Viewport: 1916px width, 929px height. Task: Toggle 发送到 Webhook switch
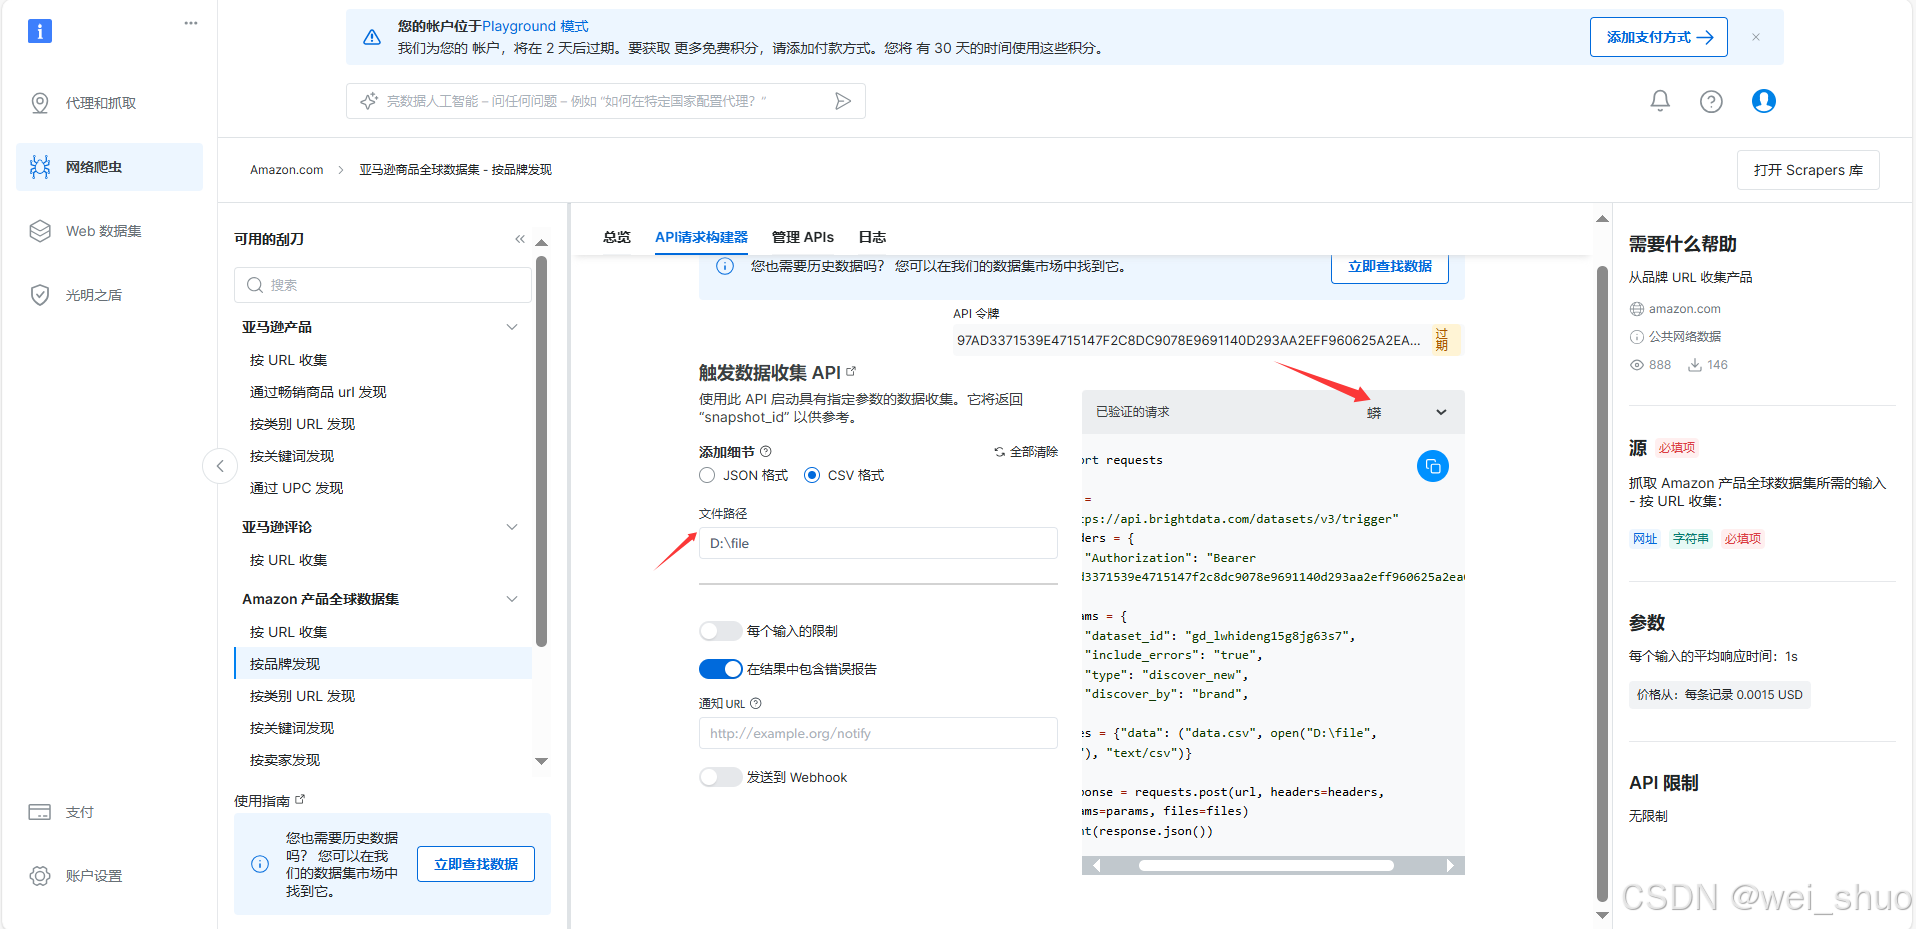tap(720, 777)
